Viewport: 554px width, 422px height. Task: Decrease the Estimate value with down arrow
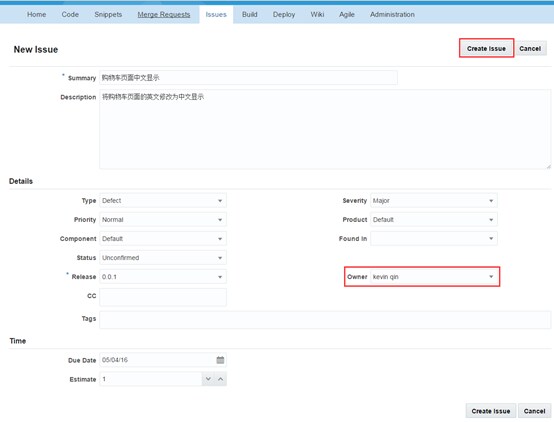[x=208, y=379]
